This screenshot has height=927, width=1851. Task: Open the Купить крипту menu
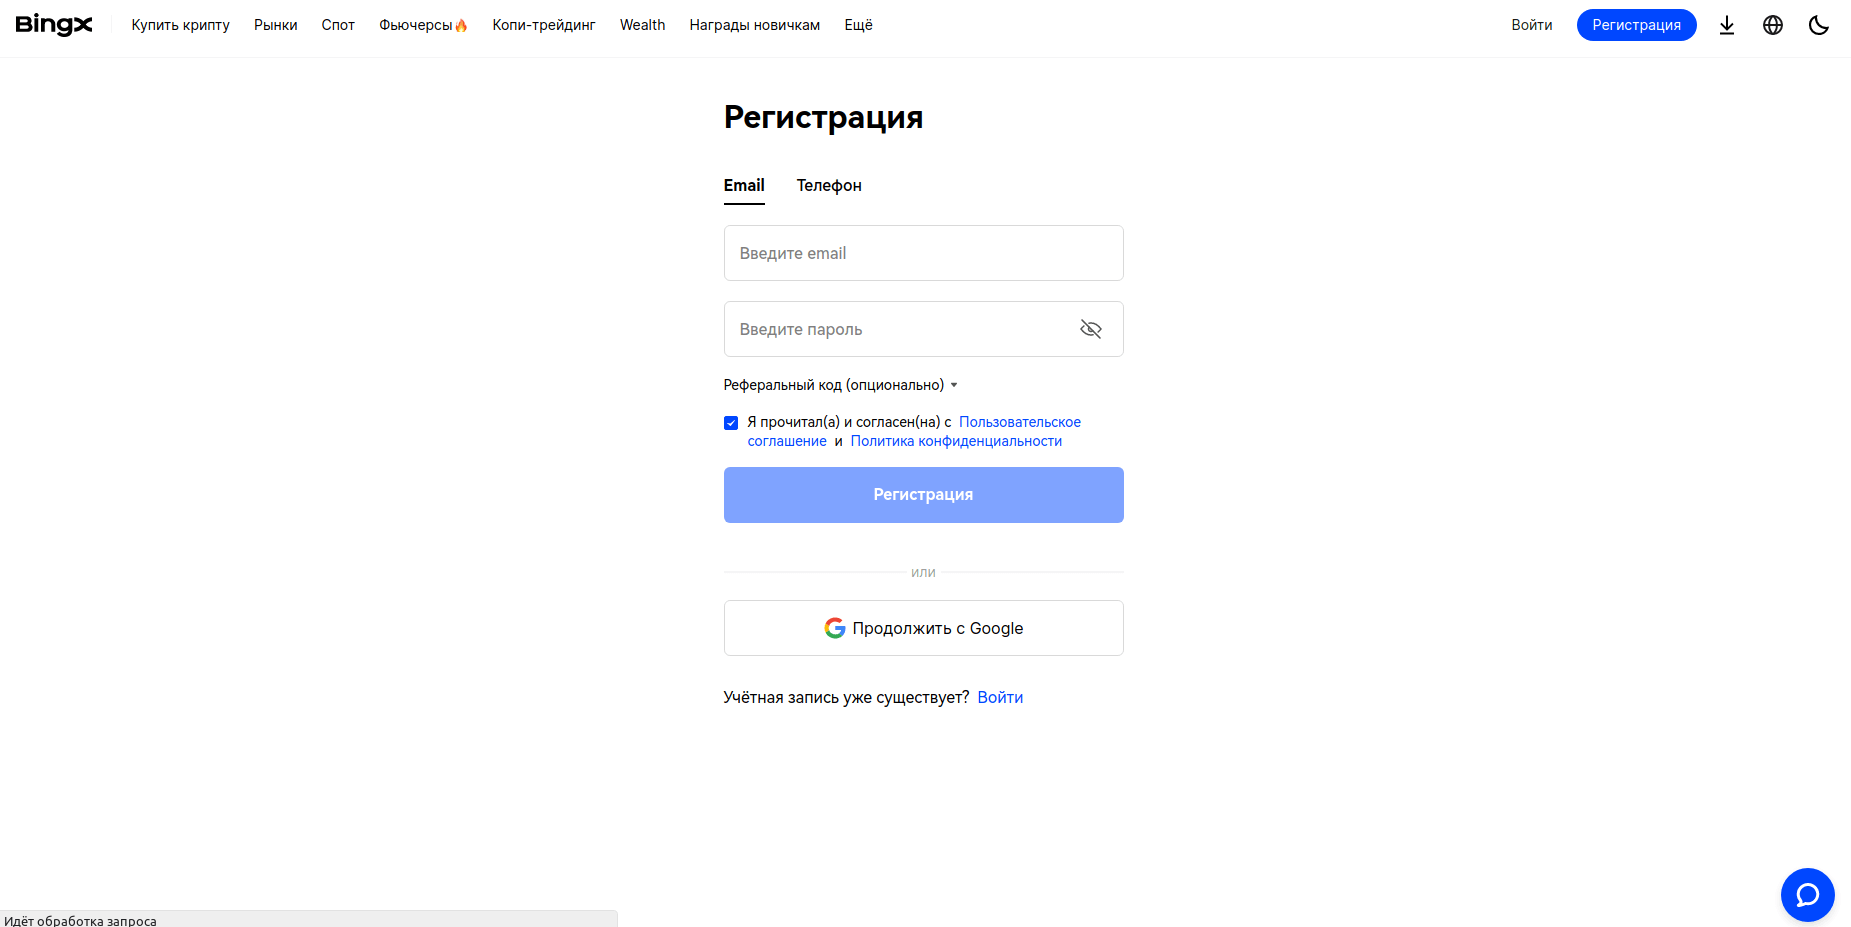click(x=180, y=25)
